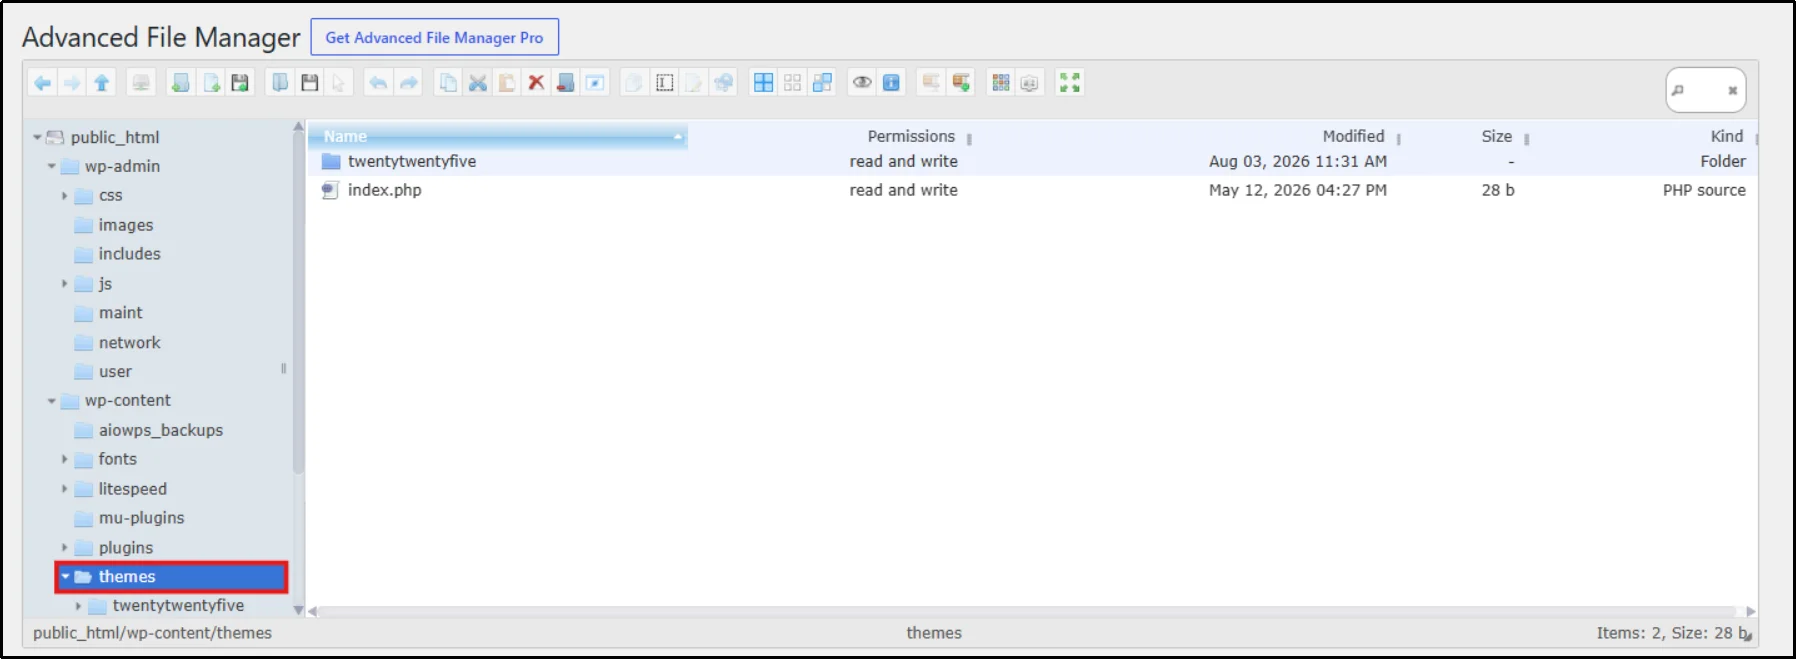1797x660 pixels.
Task: Sort by the Modified column header
Action: click(1354, 136)
